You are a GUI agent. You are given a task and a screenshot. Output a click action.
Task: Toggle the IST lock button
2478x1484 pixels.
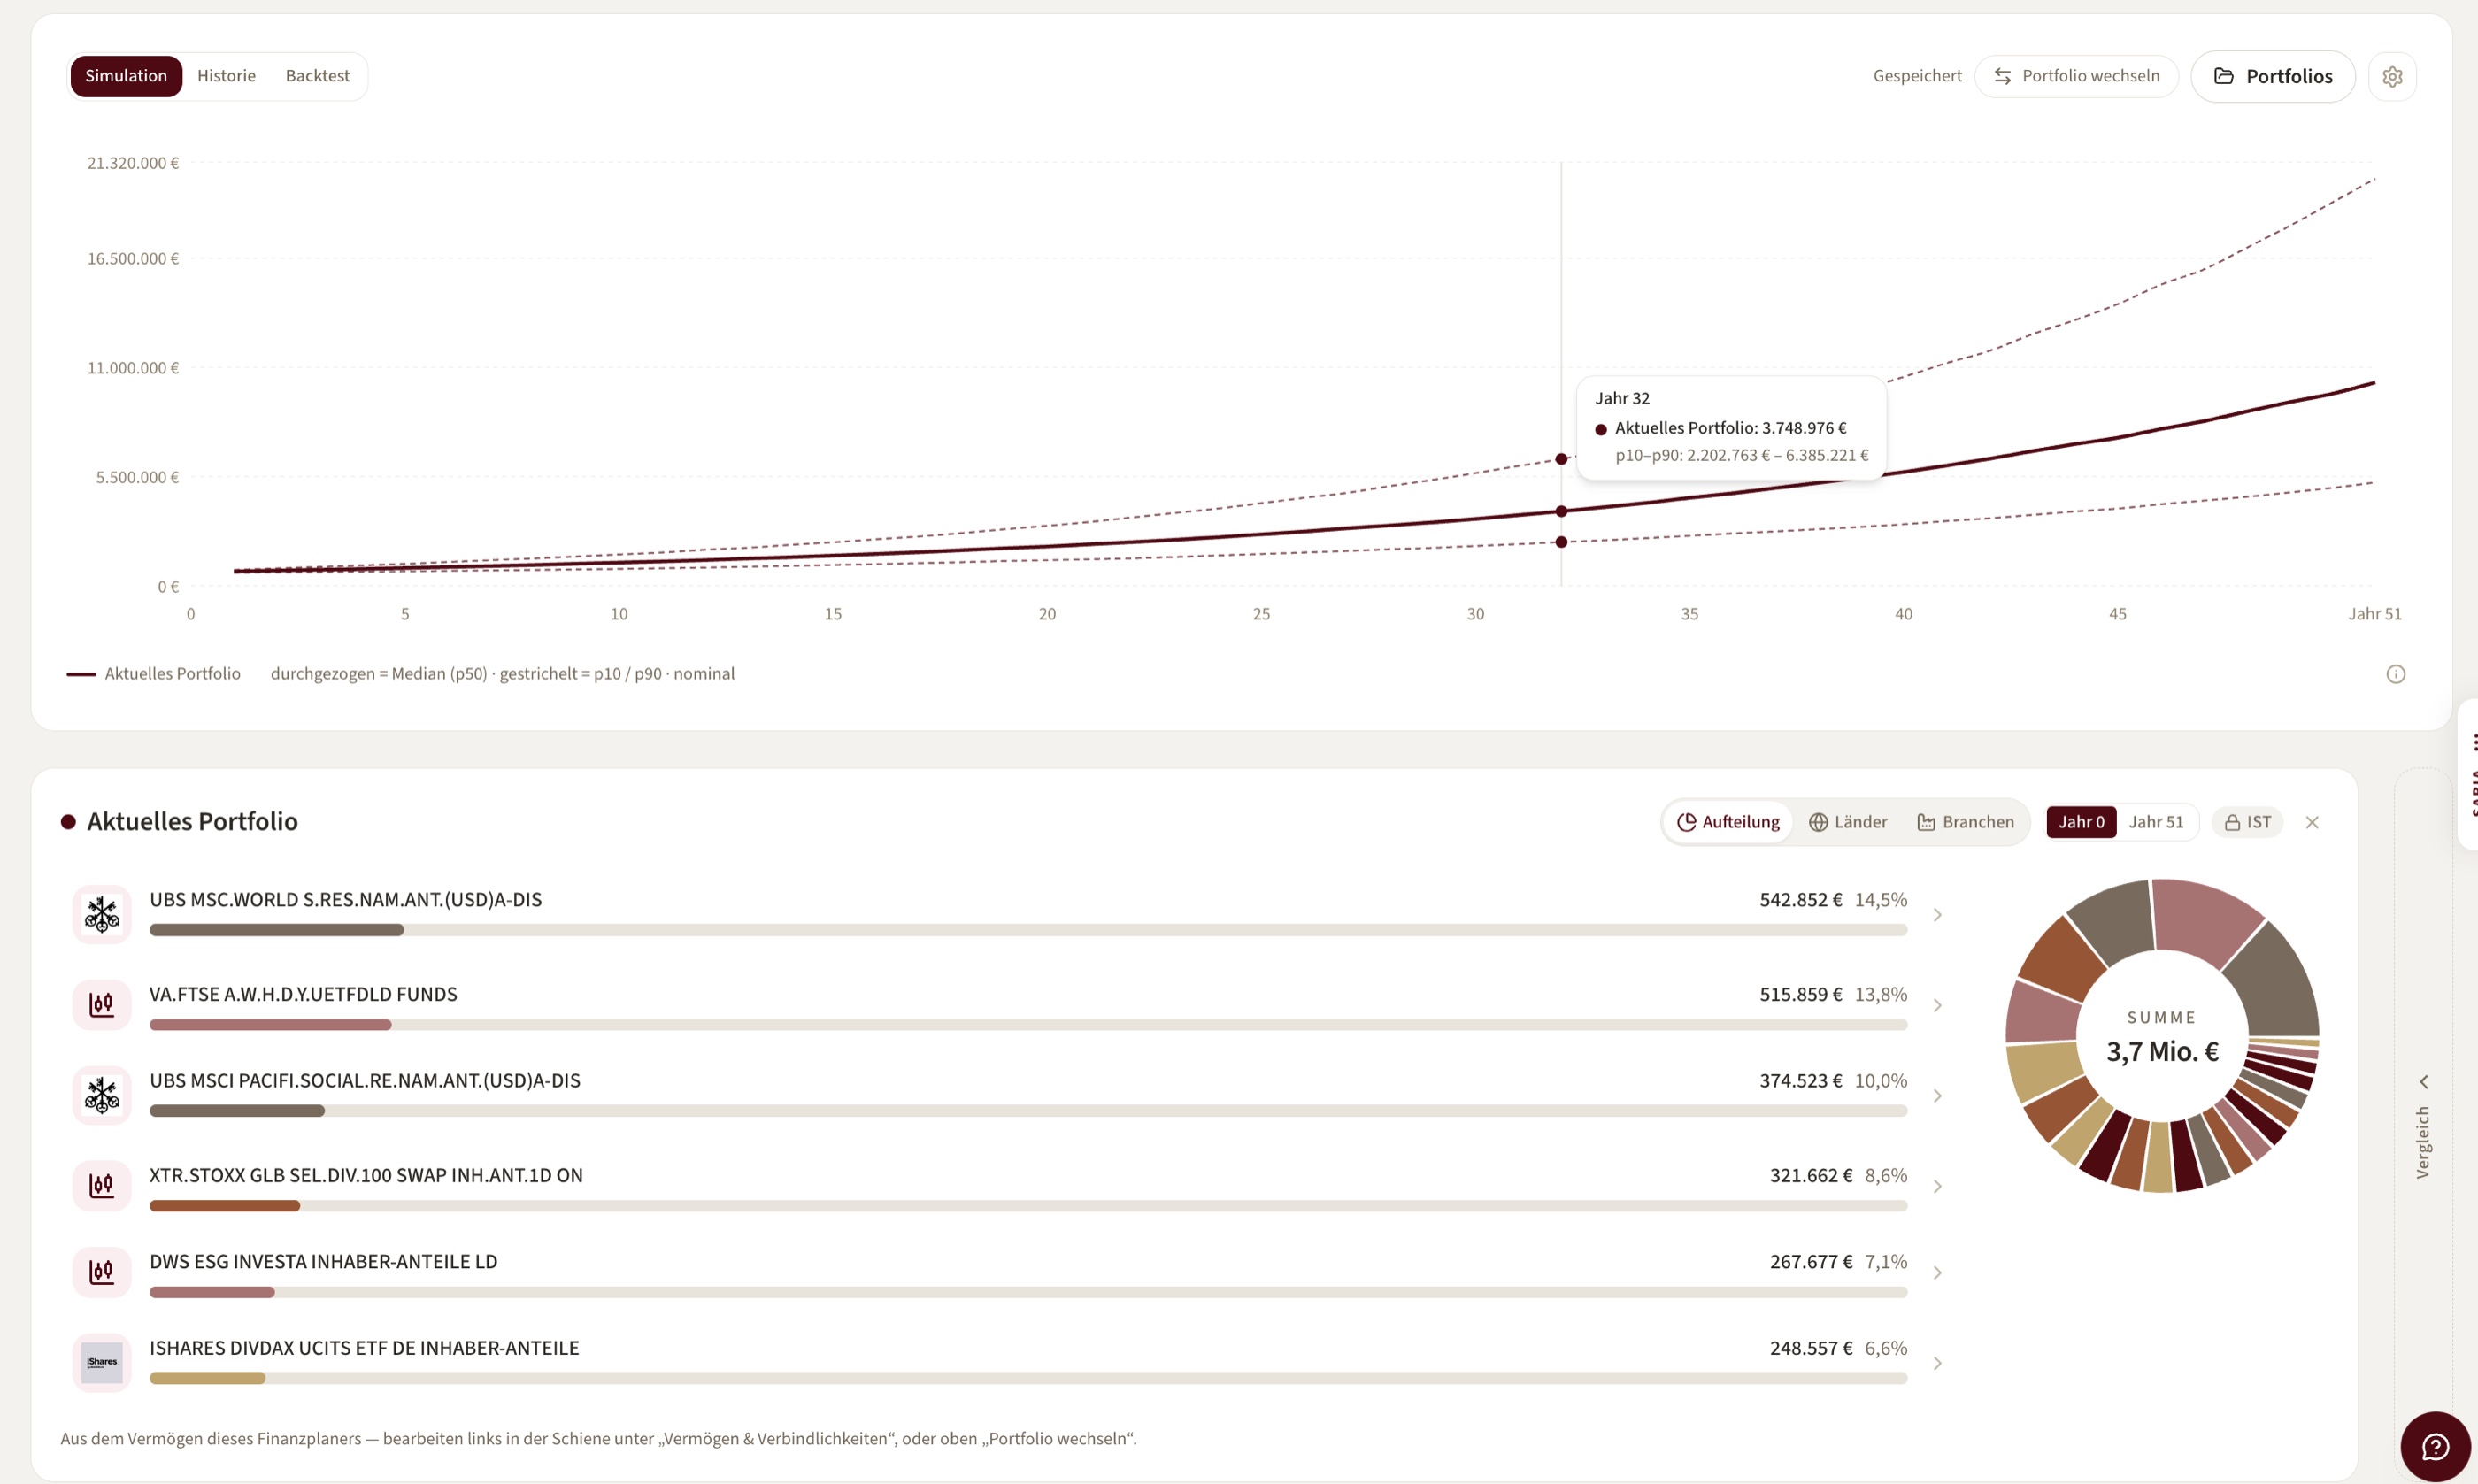click(2247, 822)
